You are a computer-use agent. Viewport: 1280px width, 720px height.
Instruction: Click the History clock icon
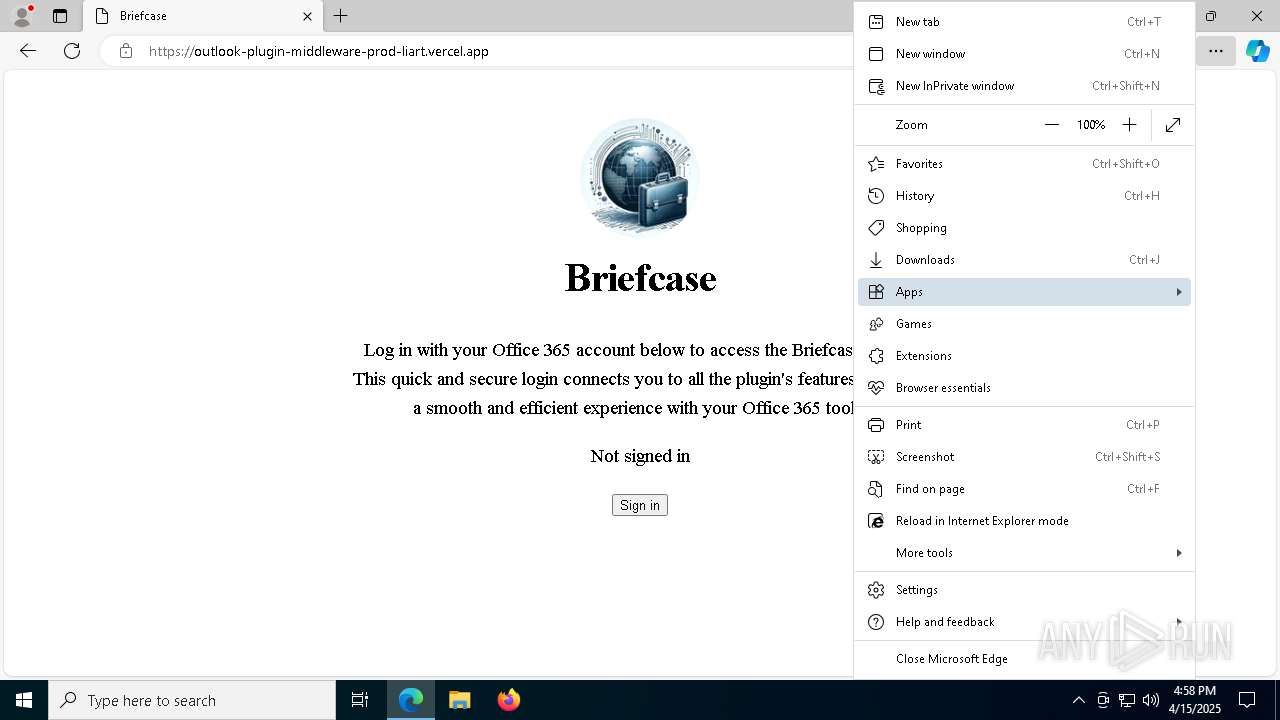click(876, 196)
